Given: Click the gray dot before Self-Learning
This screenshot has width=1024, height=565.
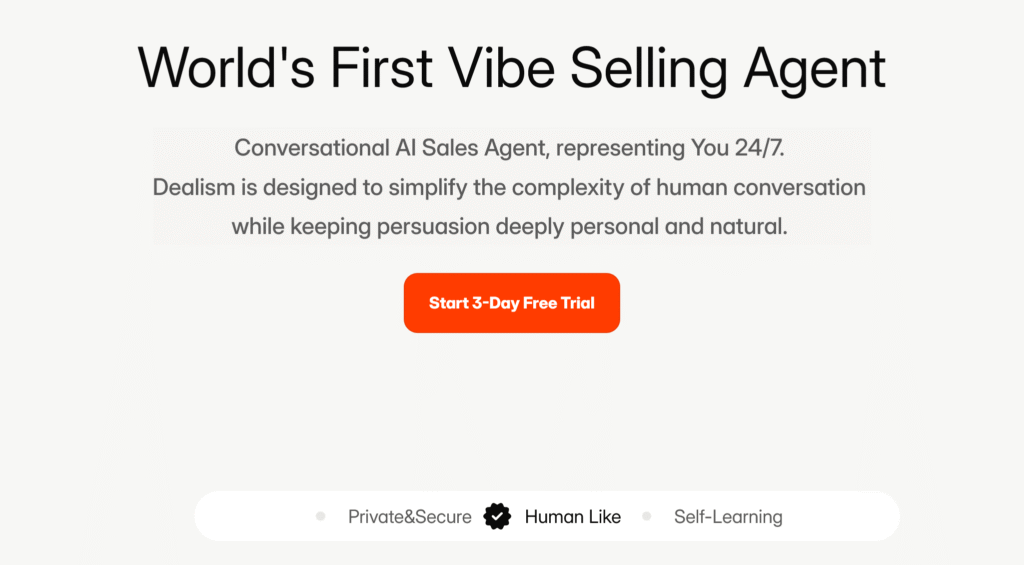Looking at the screenshot, I should [x=646, y=516].
